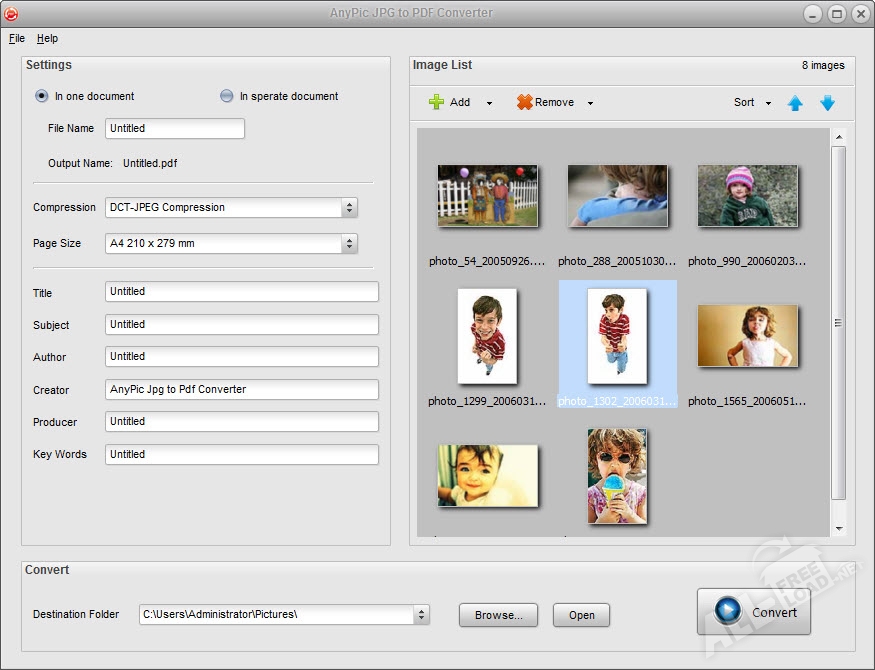Move image up with blue up arrow
This screenshot has height=670, width=875.
pos(795,103)
